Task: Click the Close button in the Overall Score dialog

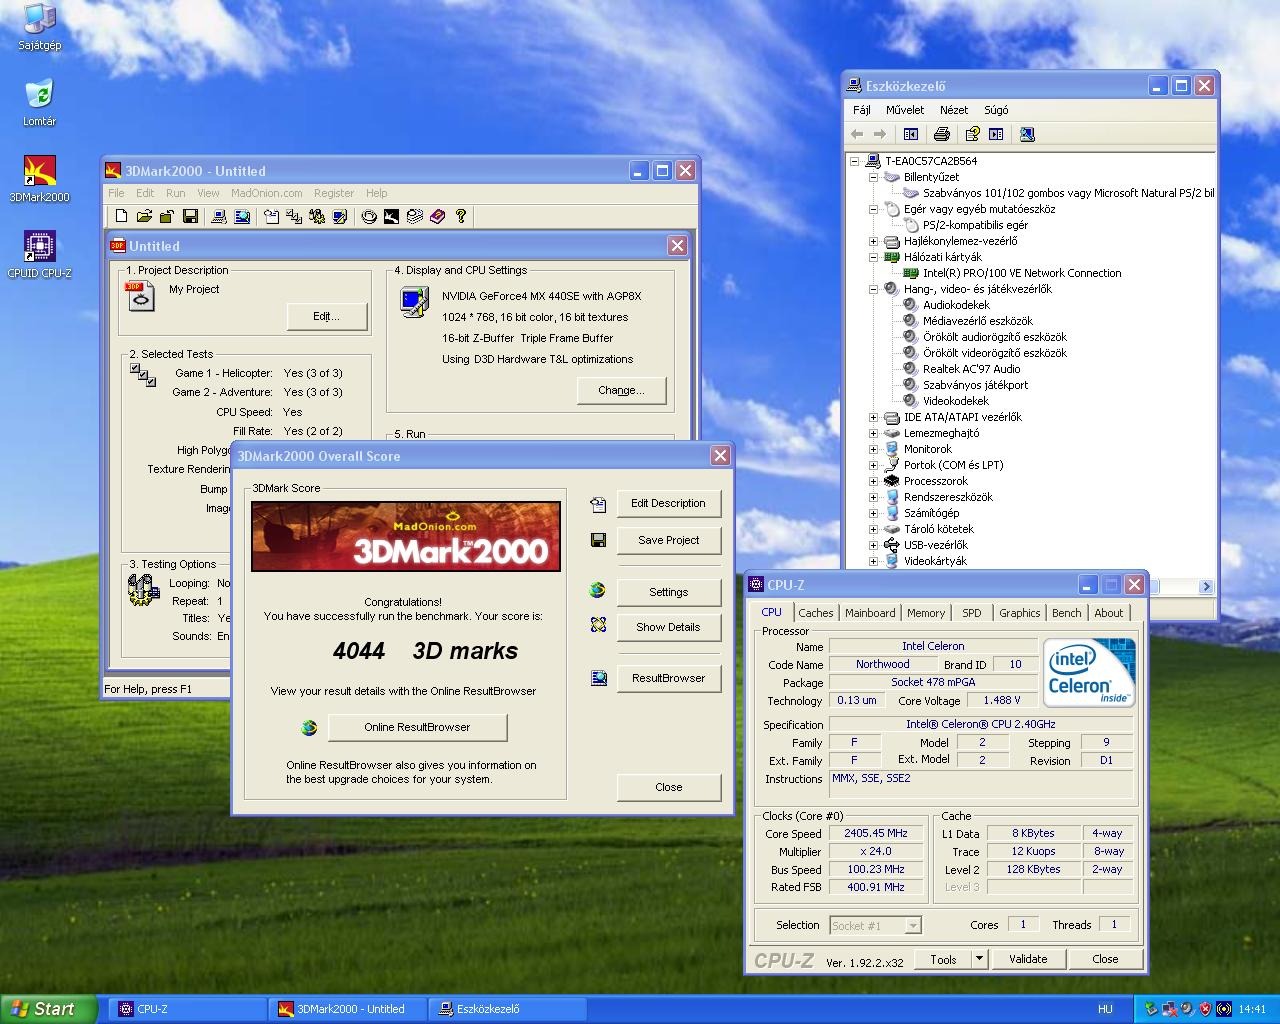Action: [668, 787]
